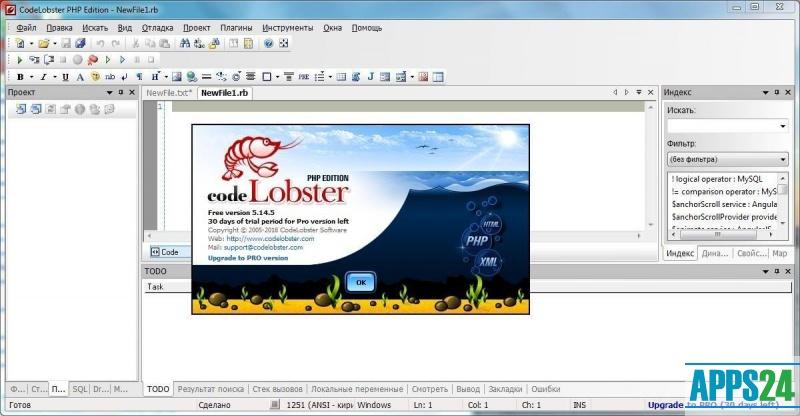Open the Инструменты menu
The height and width of the screenshot is (416, 800).
[288, 28]
